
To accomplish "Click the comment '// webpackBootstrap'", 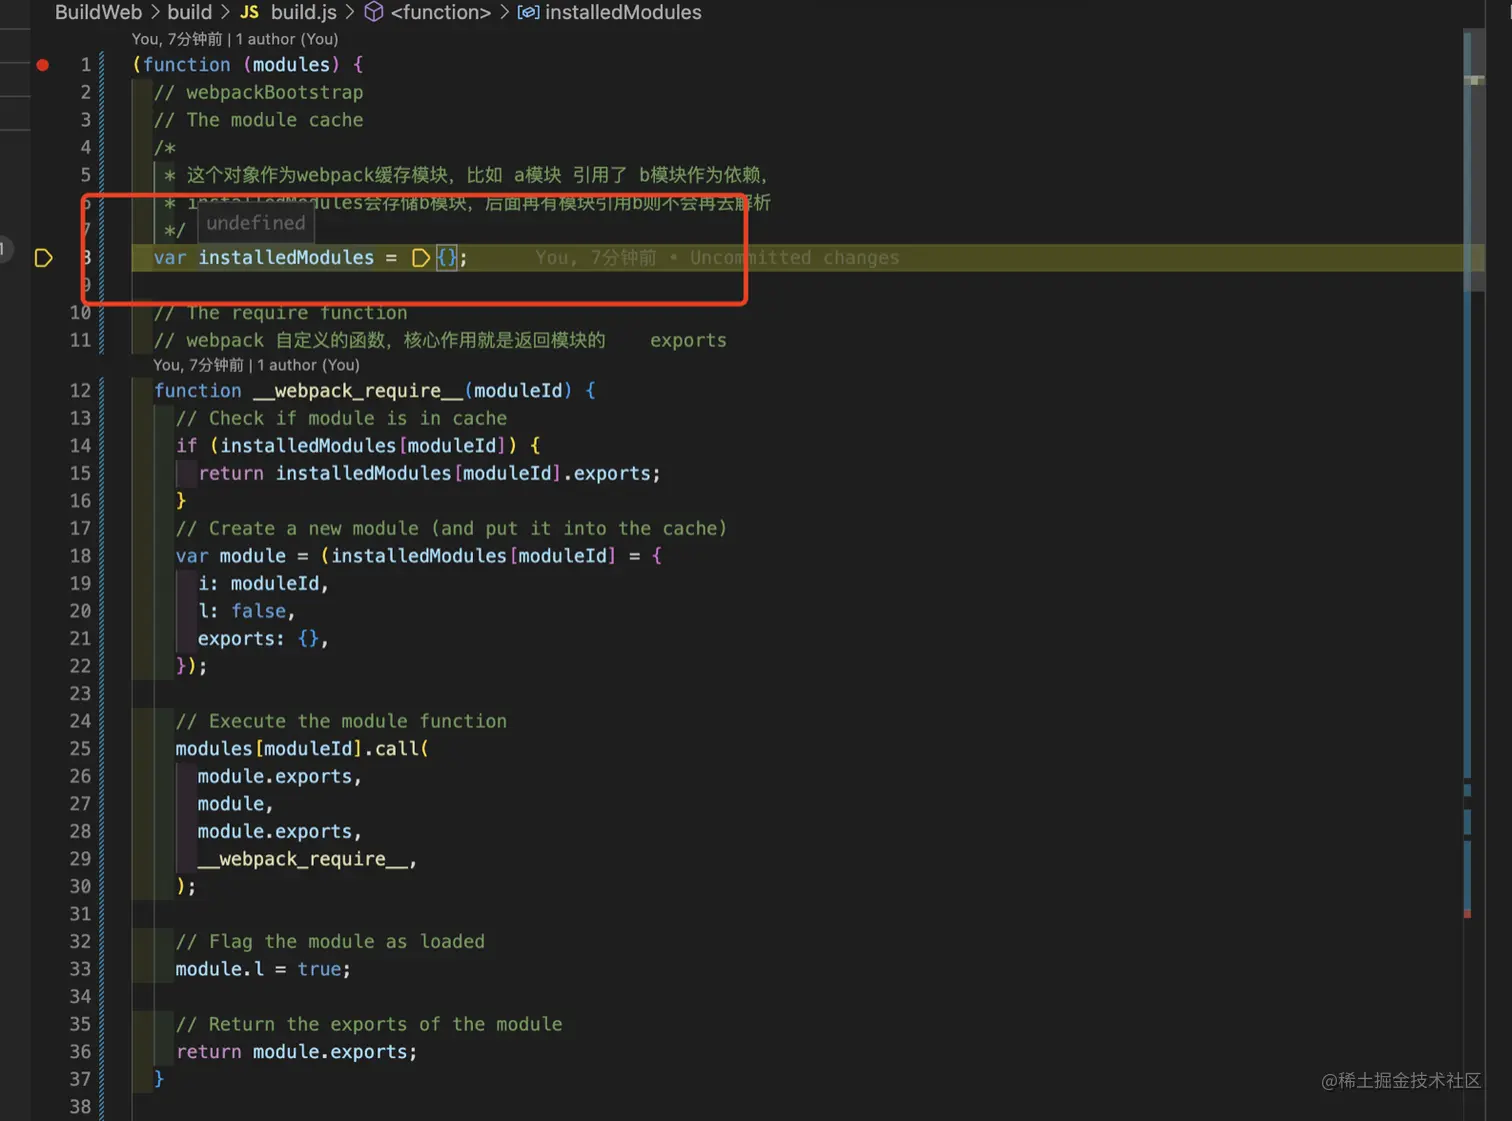I will tap(258, 92).
